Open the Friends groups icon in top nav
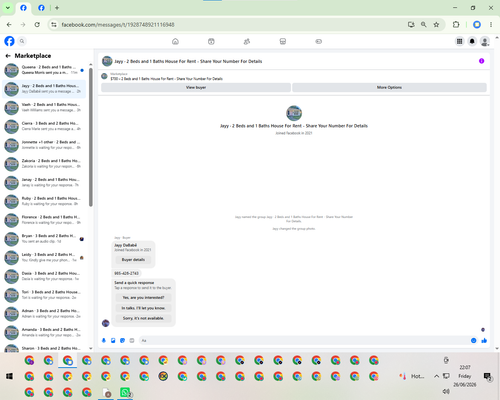The height and width of the screenshot is (400, 500). (247, 41)
